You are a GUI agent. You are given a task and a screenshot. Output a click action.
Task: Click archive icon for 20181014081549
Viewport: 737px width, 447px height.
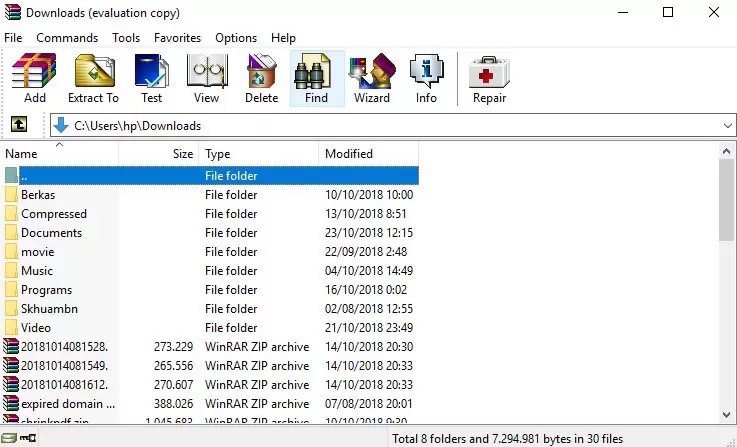click(x=11, y=365)
